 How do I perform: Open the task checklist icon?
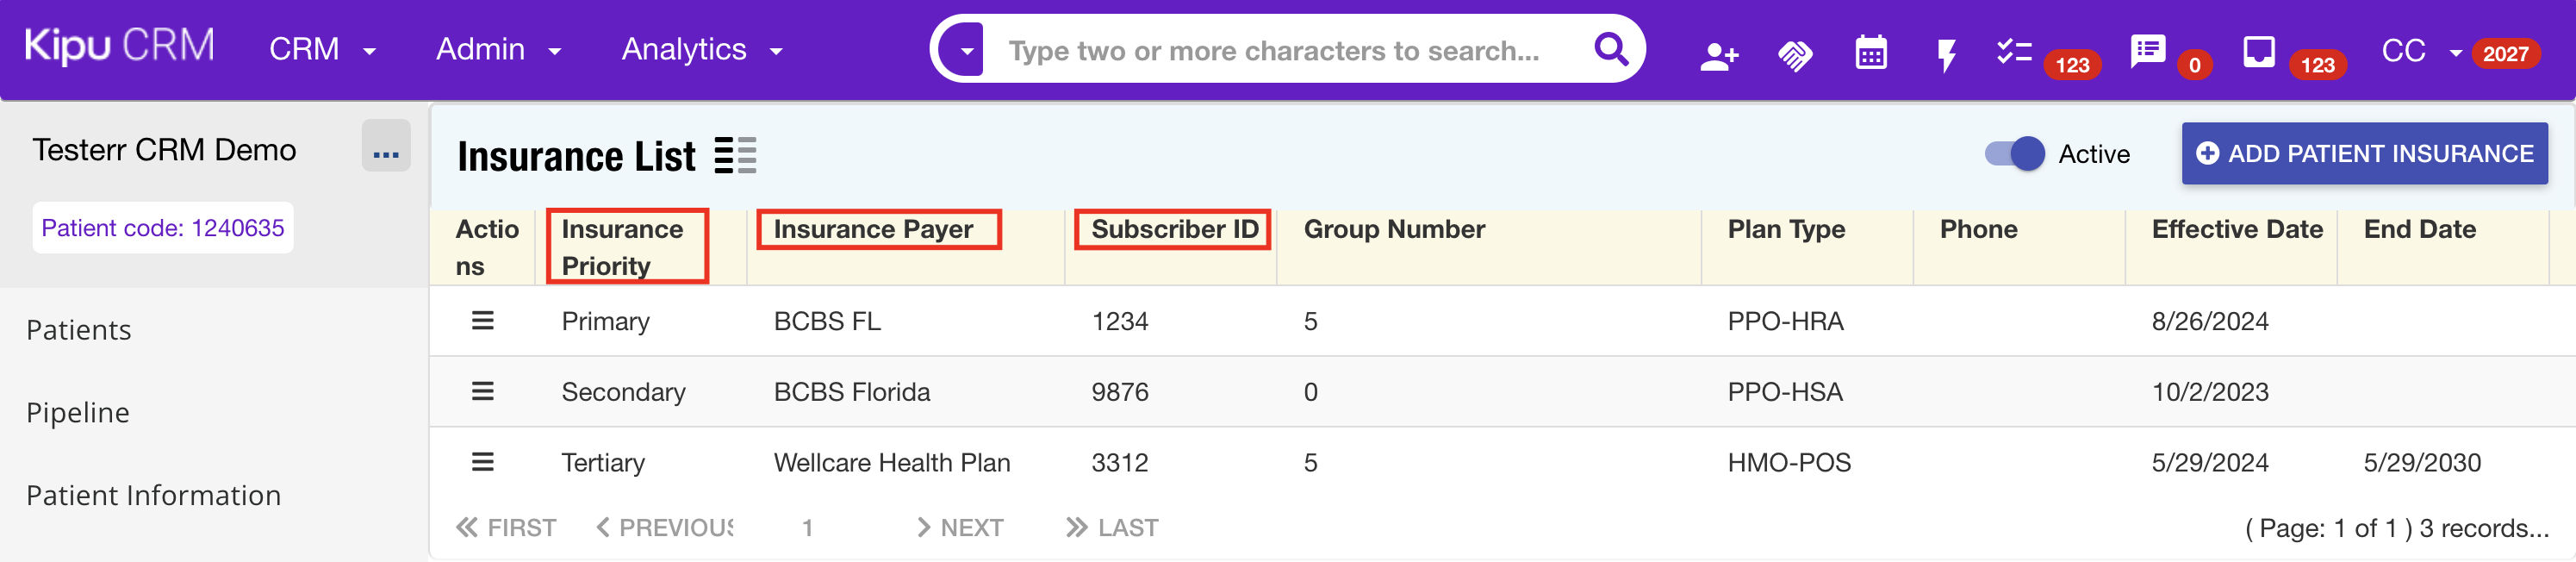tap(2013, 51)
